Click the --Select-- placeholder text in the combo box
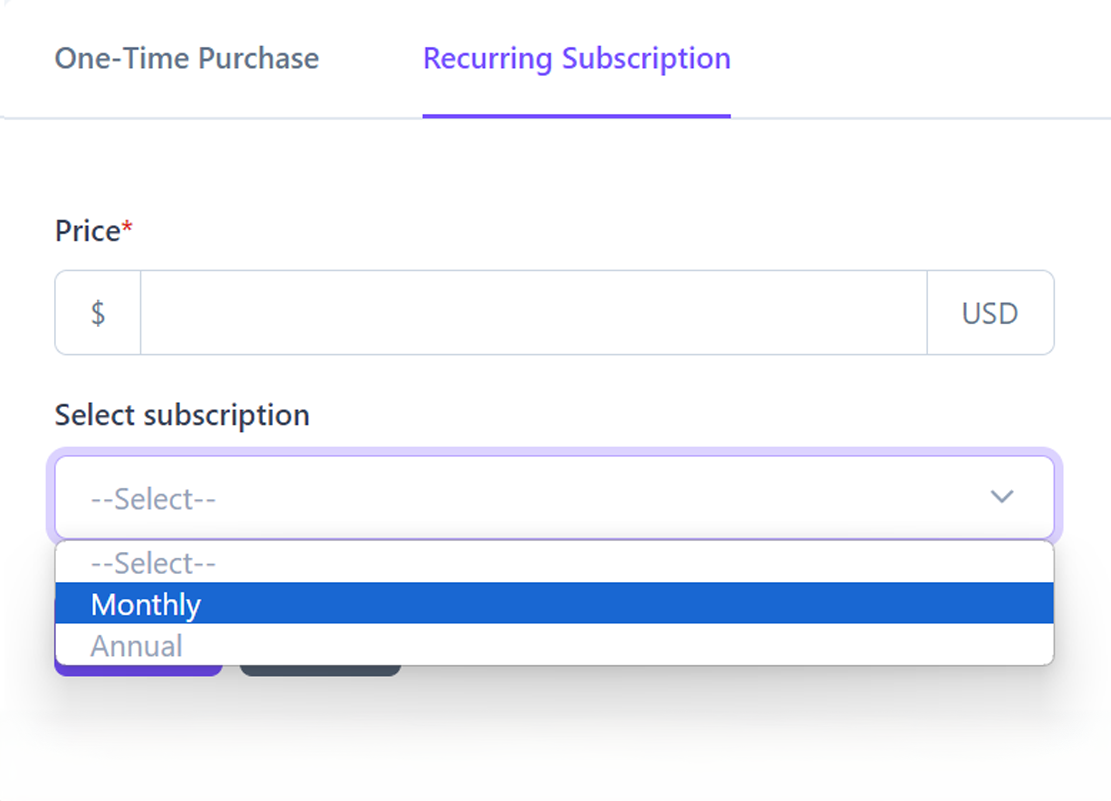 pyautogui.click(x=153, y=498)
